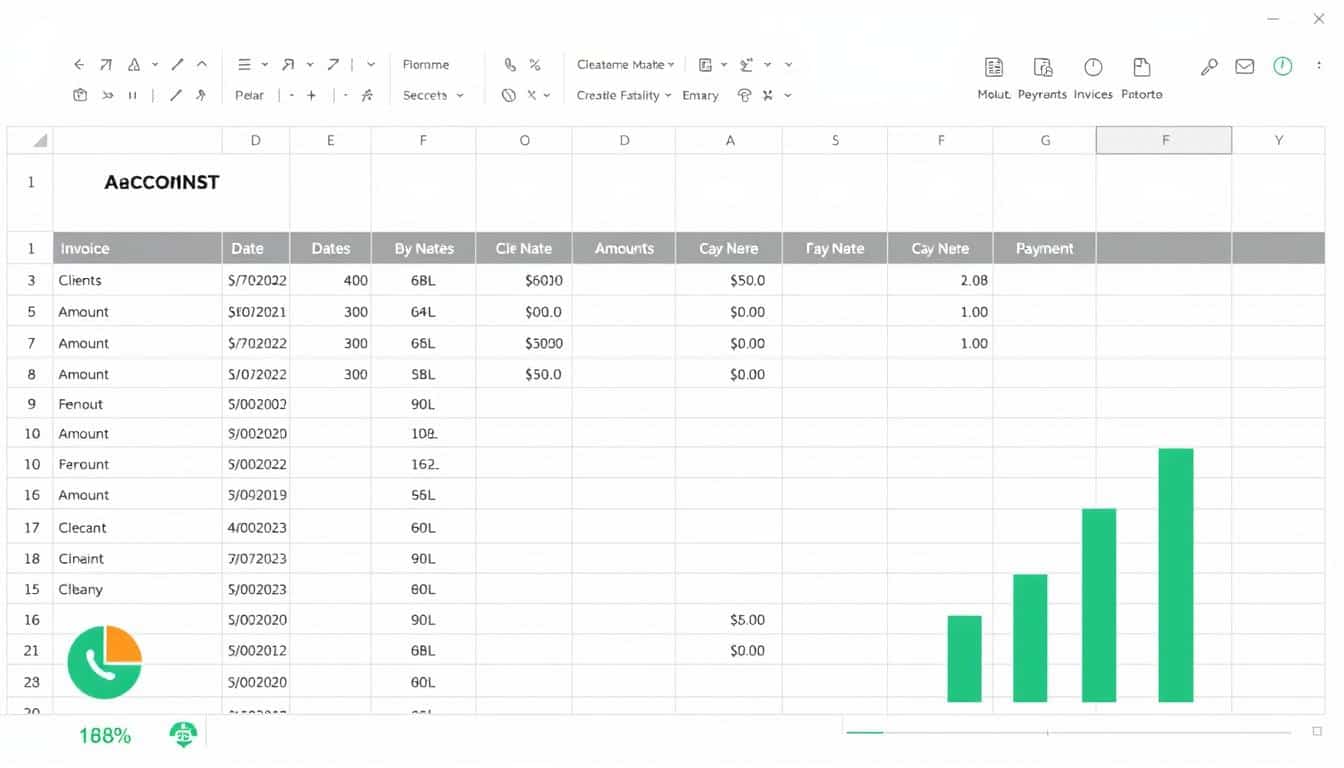Click the triangle shape tool icon
Viewport: 1344px width, 768px height.
point(133,64)
